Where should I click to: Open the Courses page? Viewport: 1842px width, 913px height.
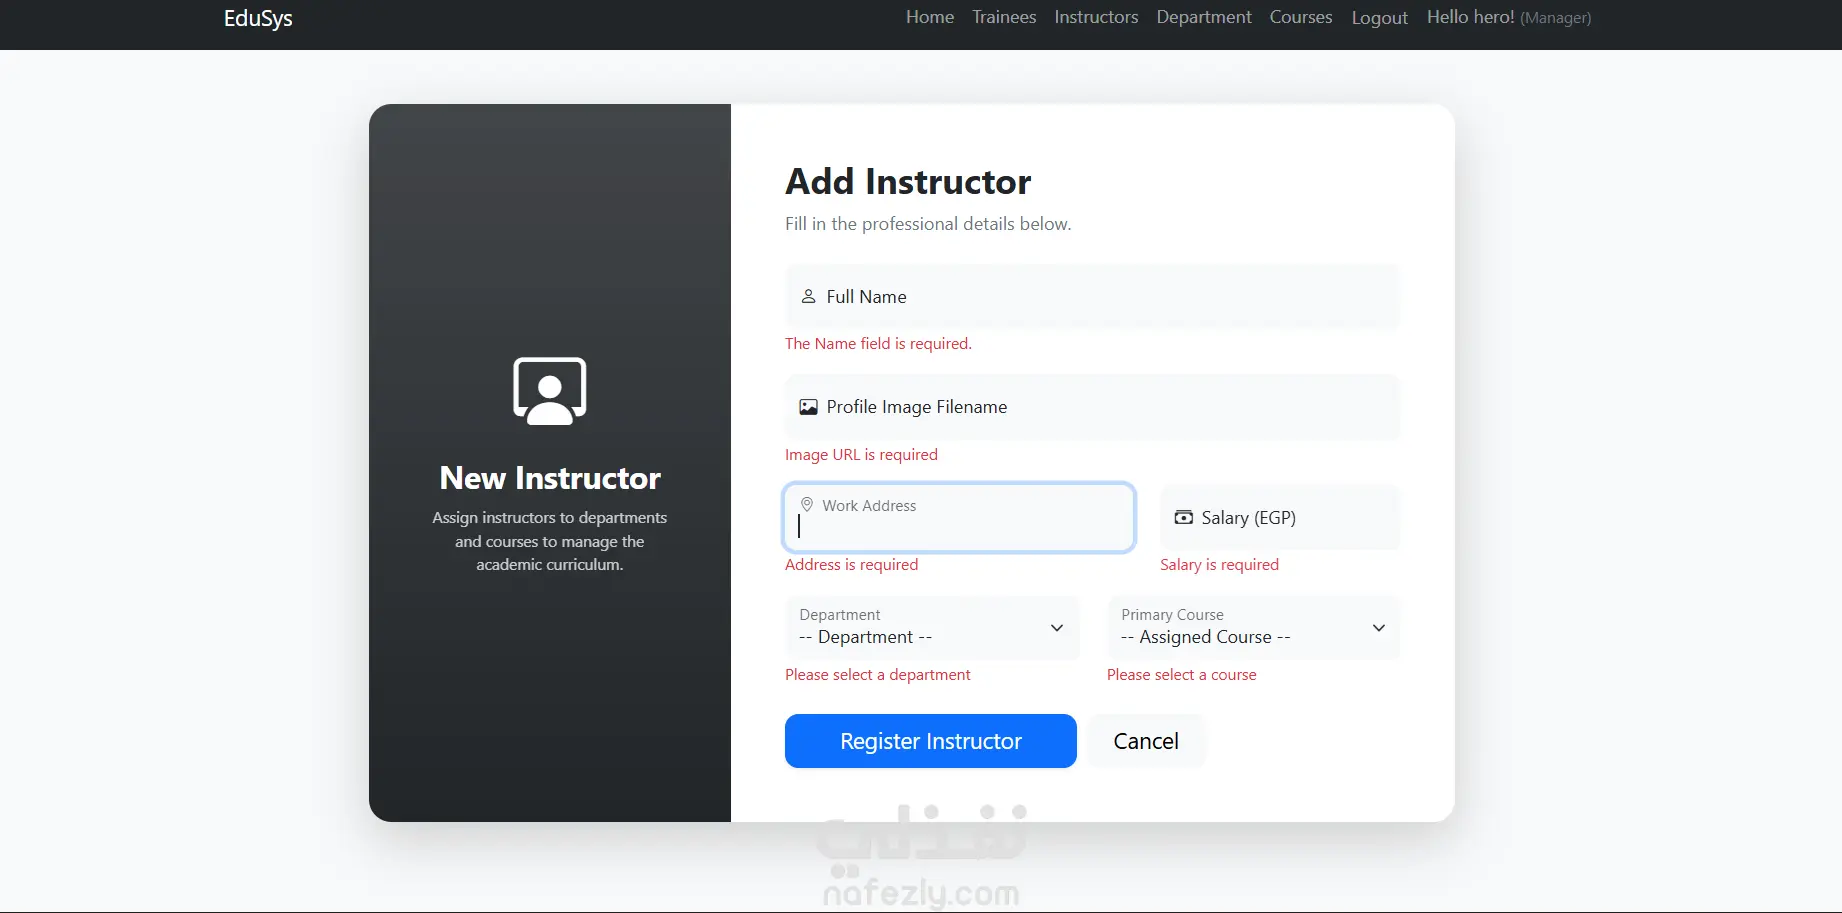coord(1301,17)
